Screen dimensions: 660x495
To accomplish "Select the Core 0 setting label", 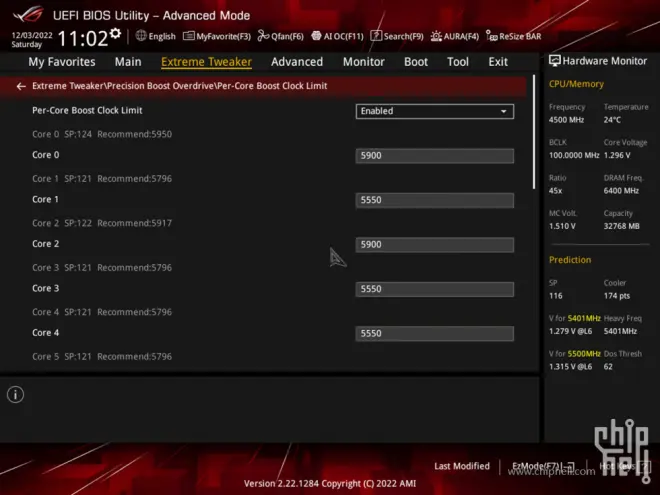I will tap(45, 155).
